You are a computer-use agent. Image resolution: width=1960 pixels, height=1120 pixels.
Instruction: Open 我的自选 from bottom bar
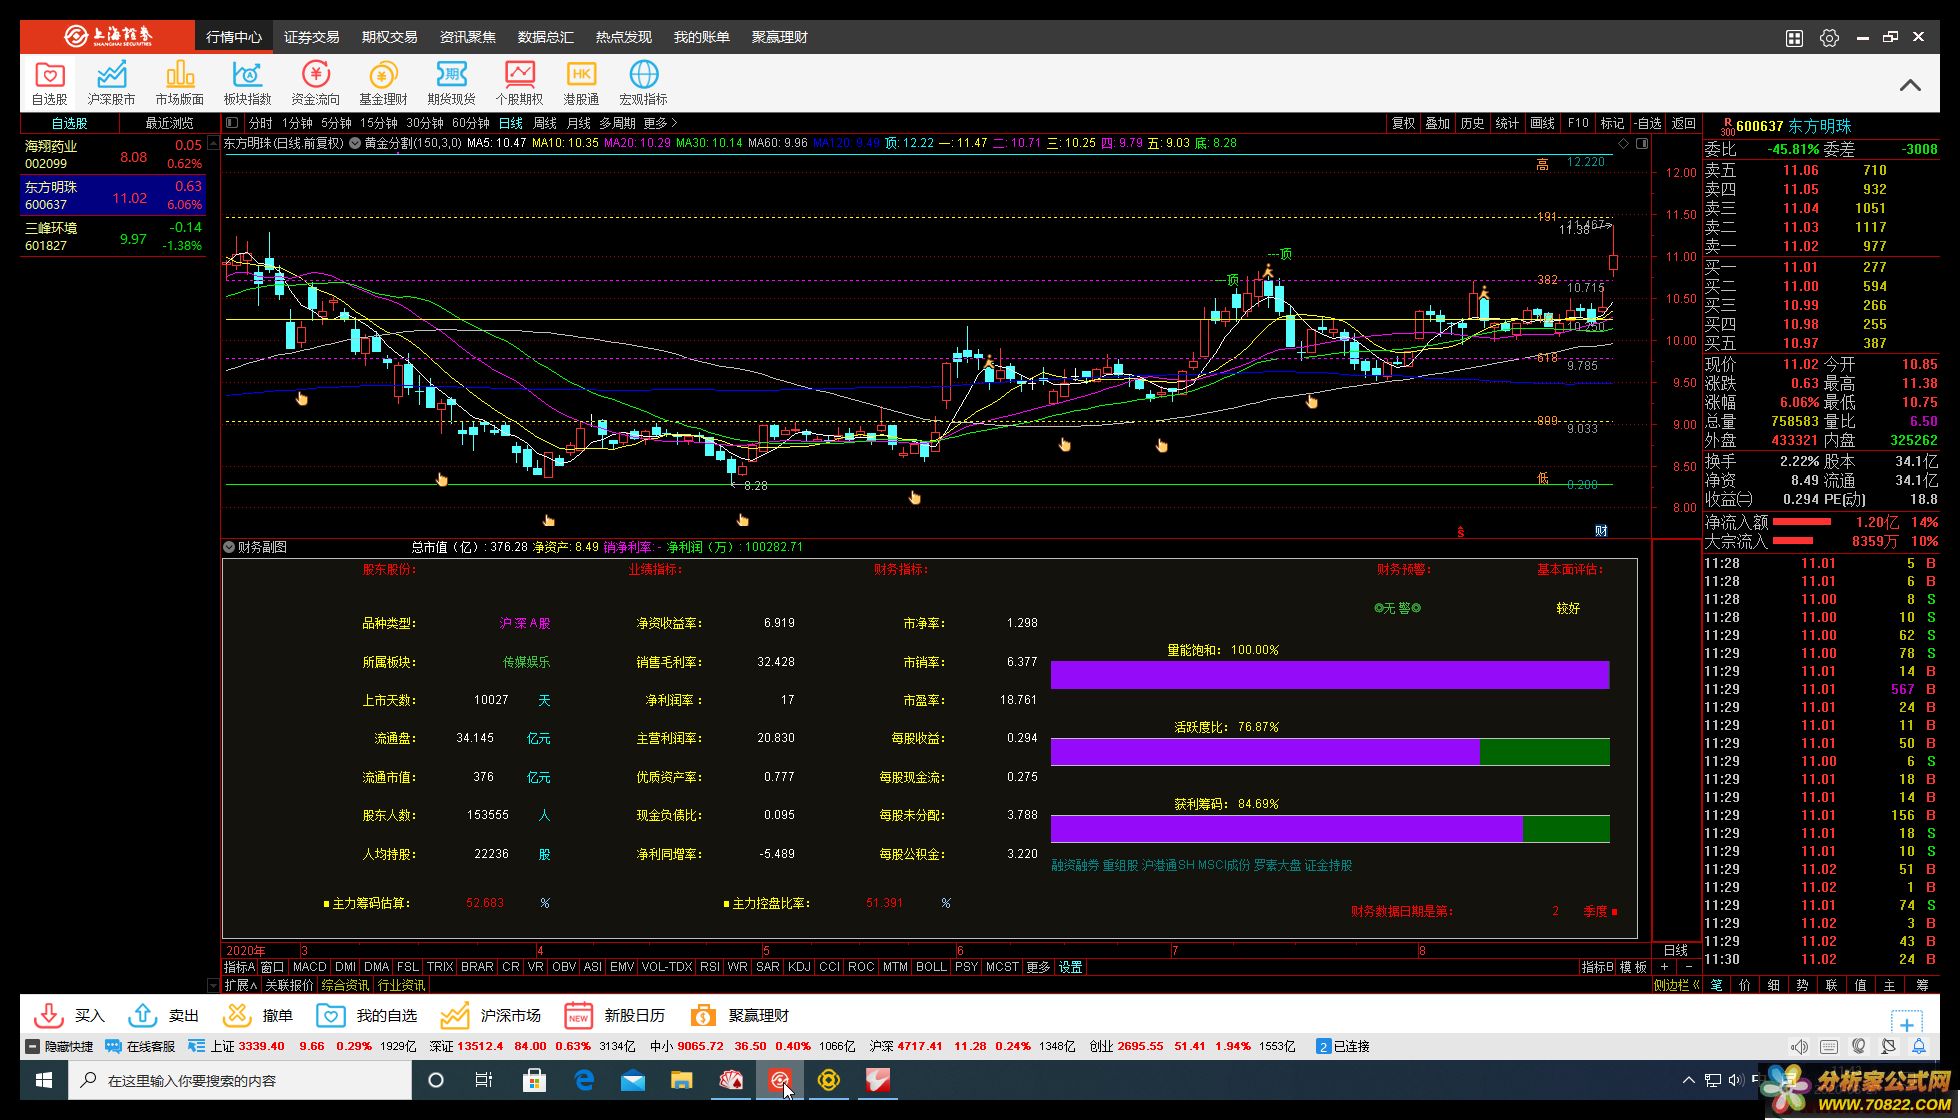366,1015
